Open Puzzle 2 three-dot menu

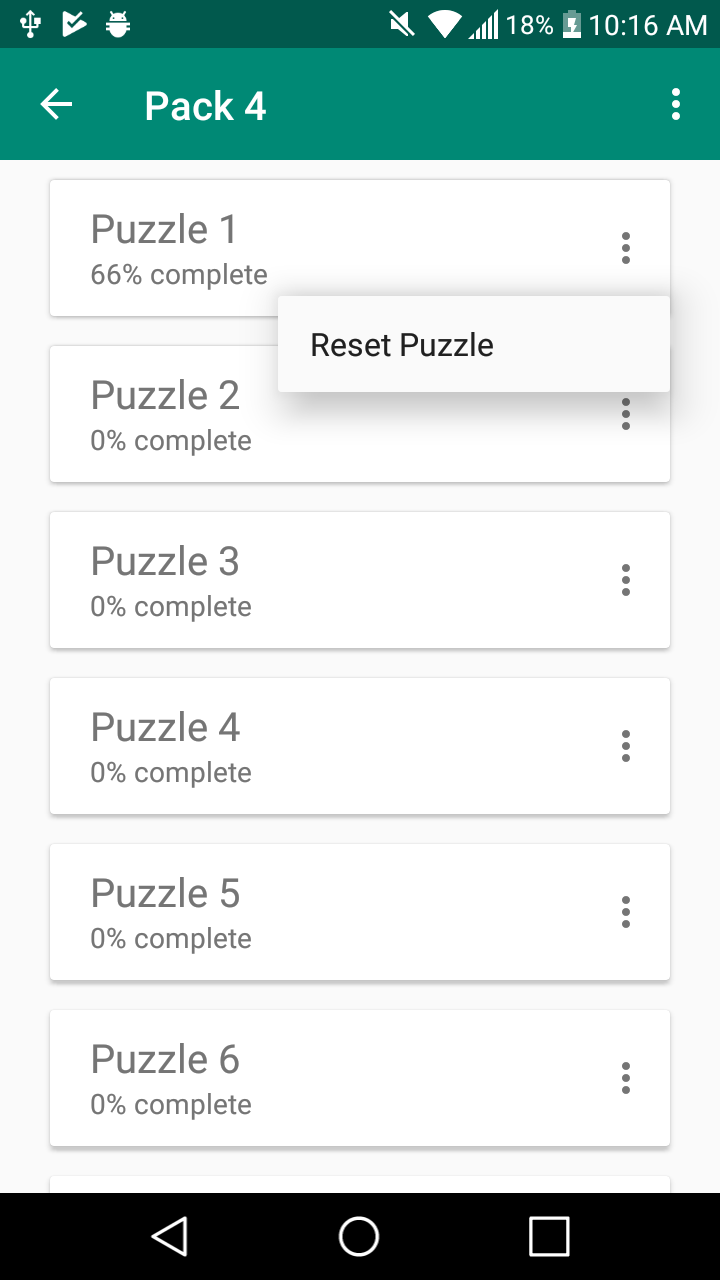pos(626,414)
